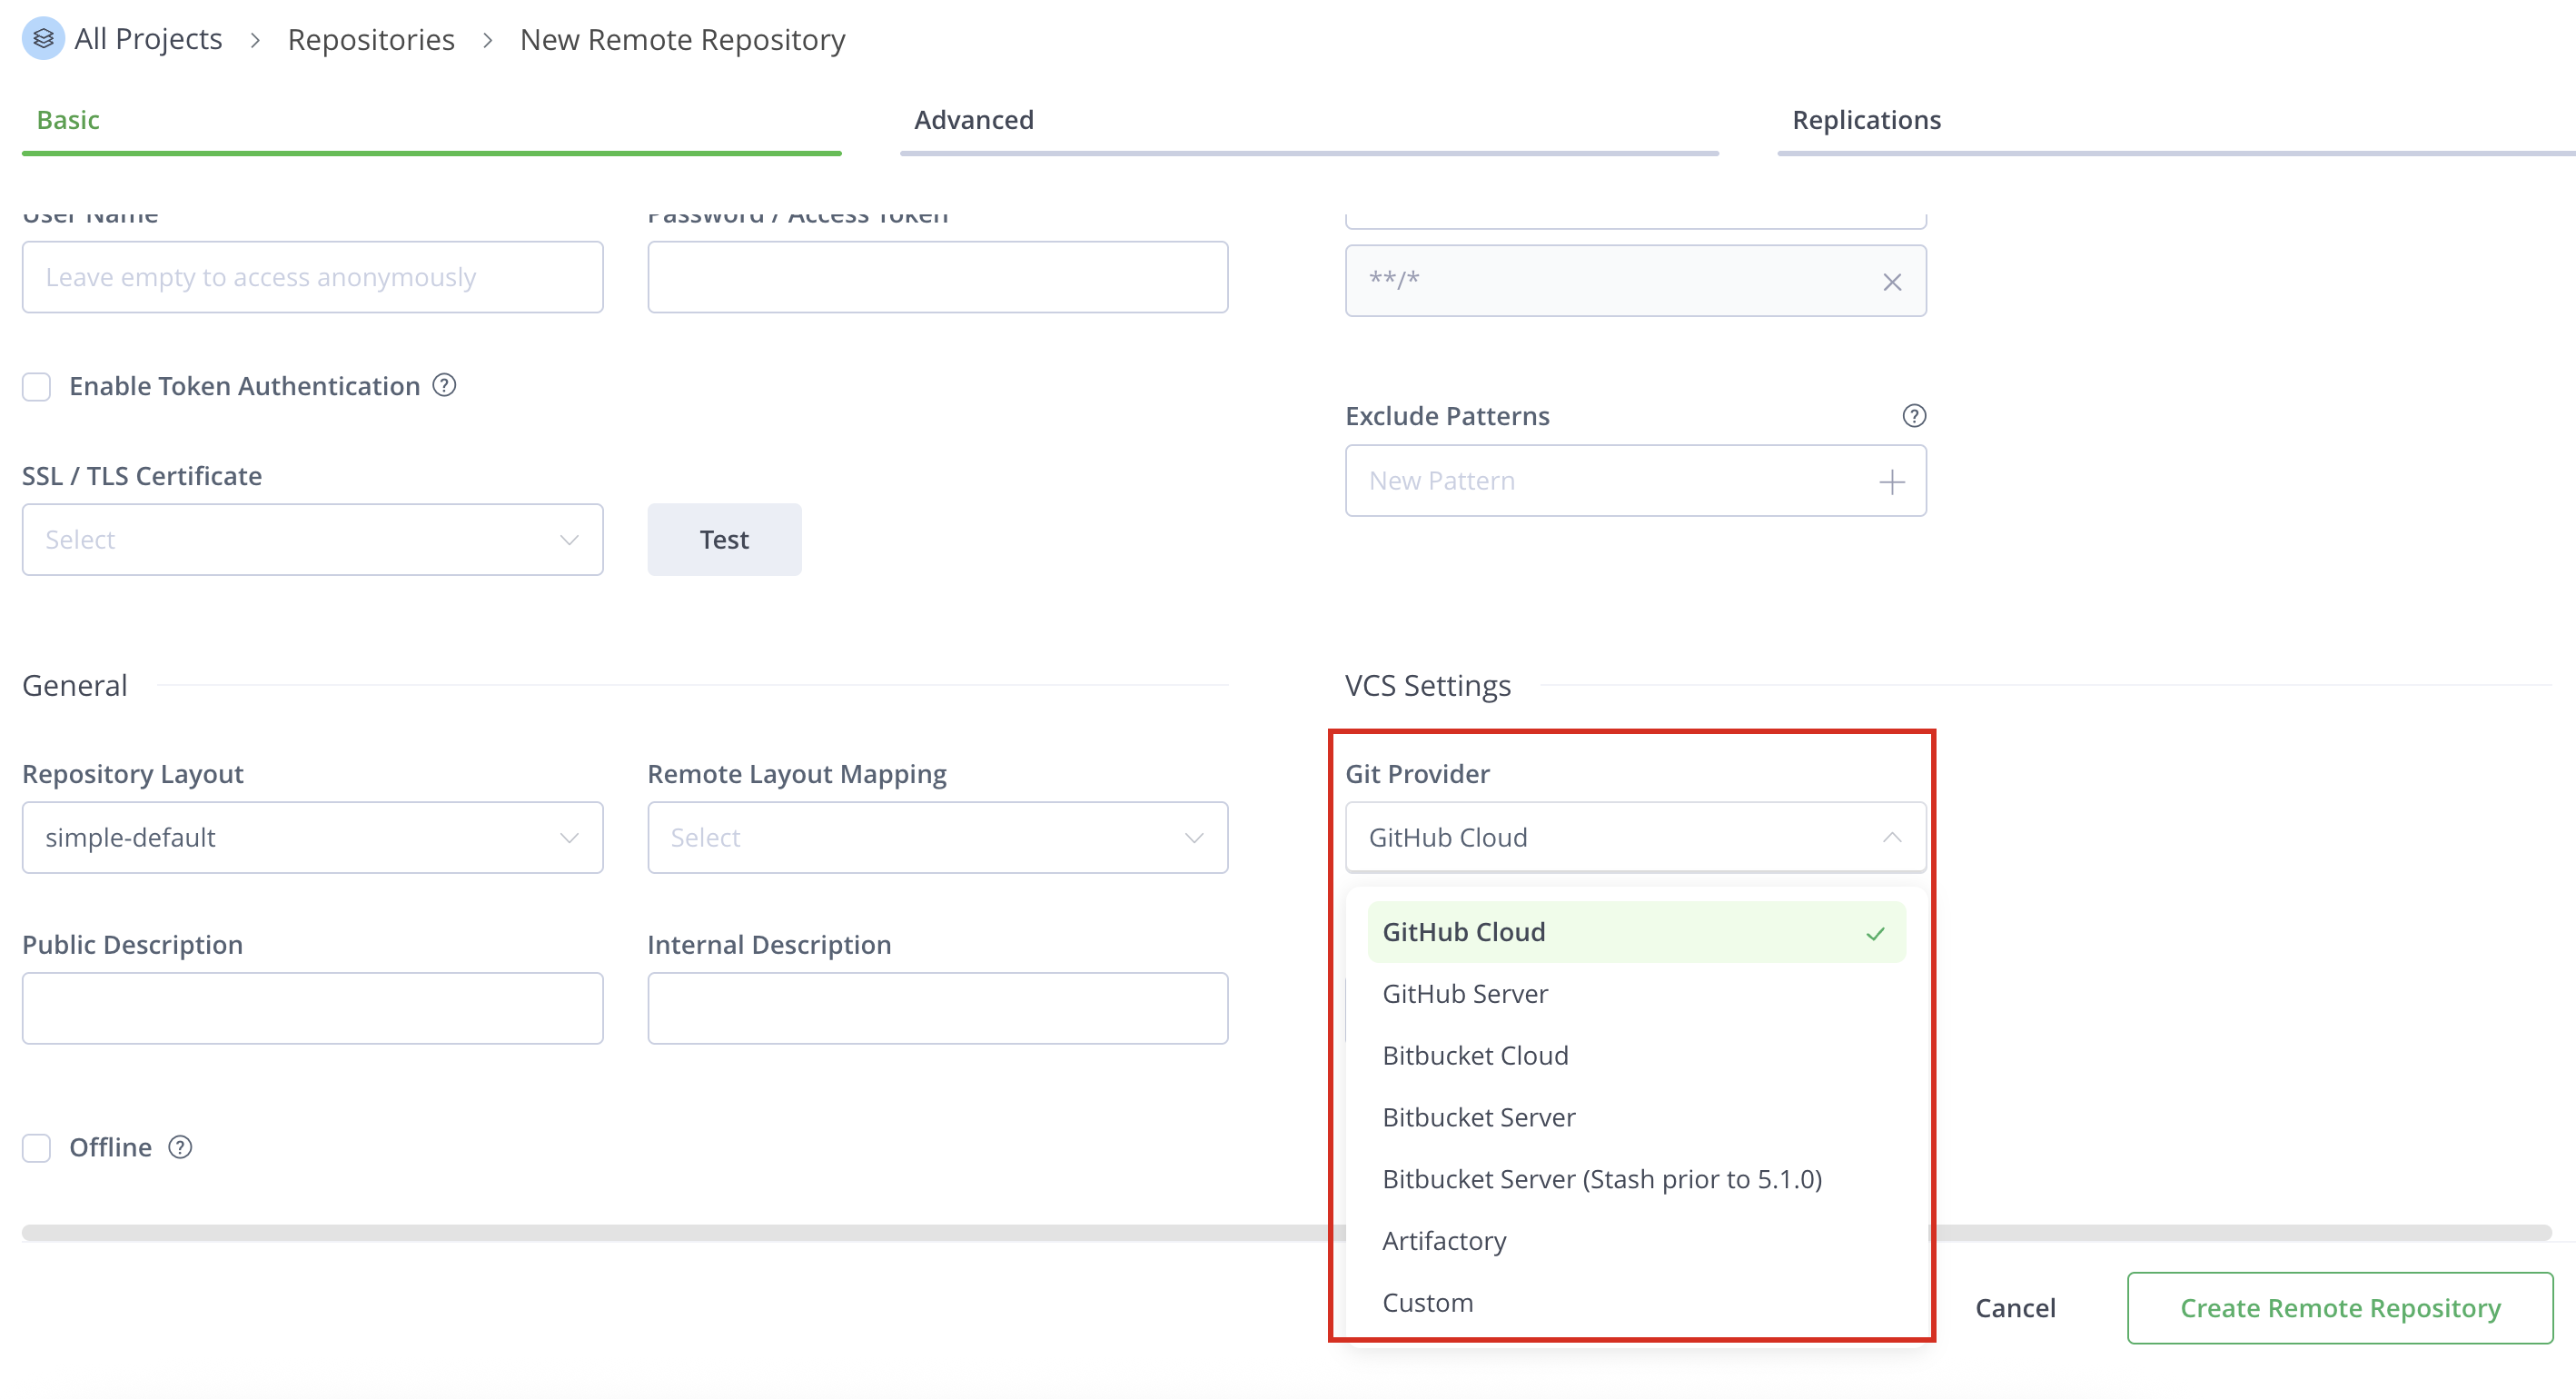Click Repository Layout chevron arrow
The image size is (2576, 1399).
(x=569, y=837)
